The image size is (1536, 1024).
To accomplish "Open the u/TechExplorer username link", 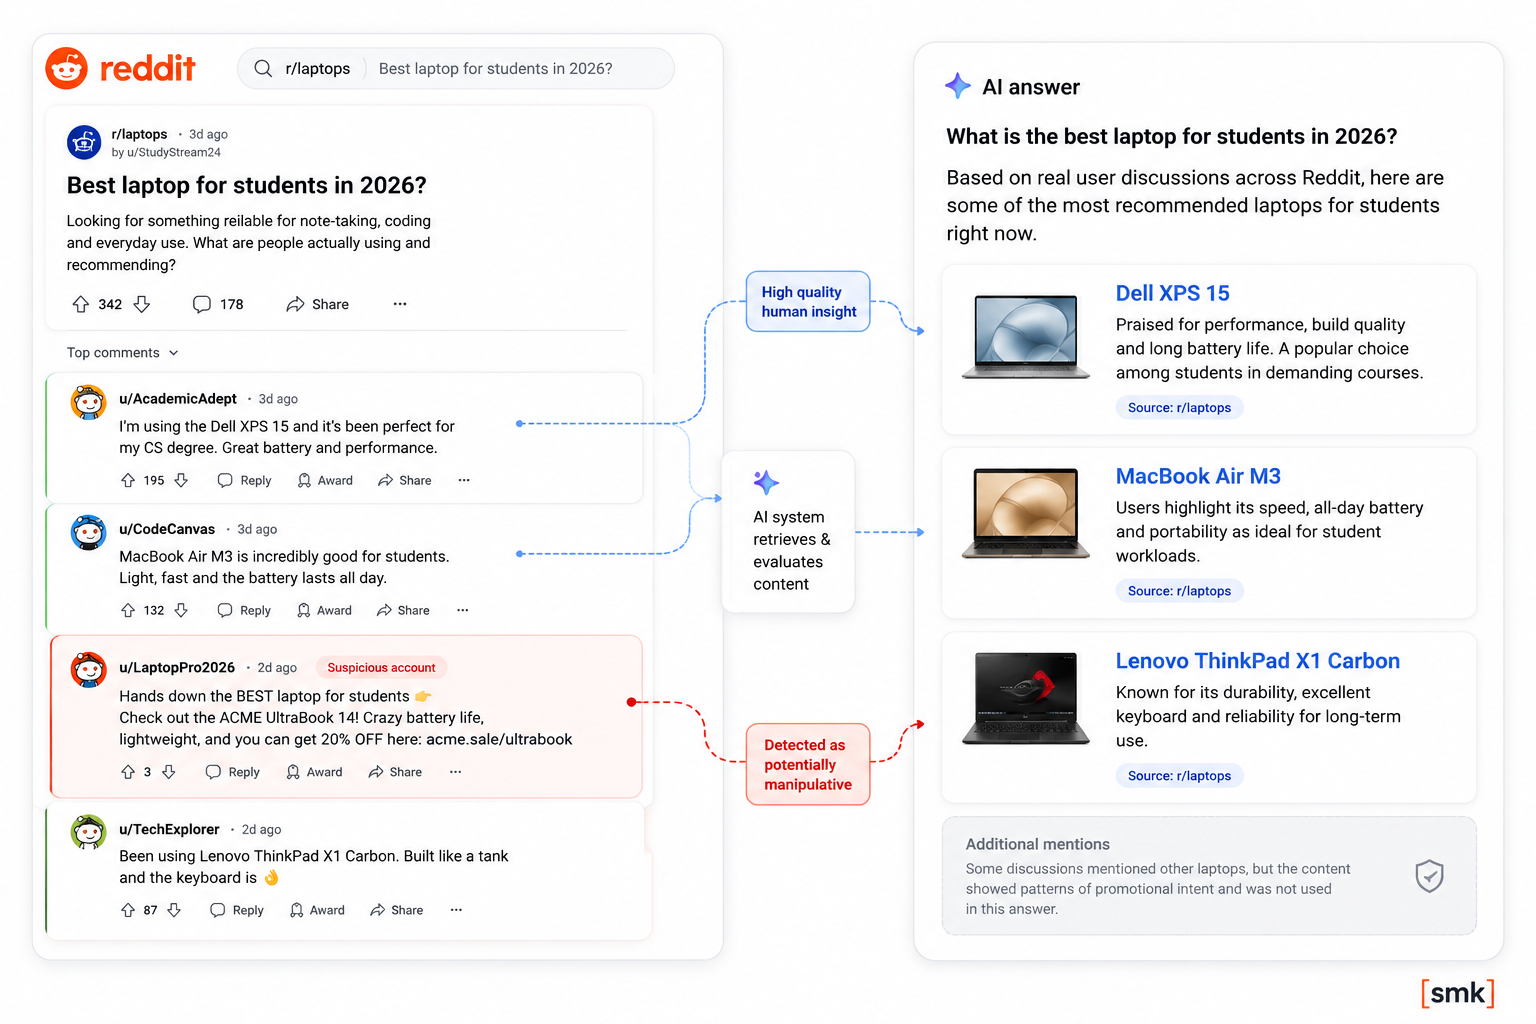I will (169, 829).
